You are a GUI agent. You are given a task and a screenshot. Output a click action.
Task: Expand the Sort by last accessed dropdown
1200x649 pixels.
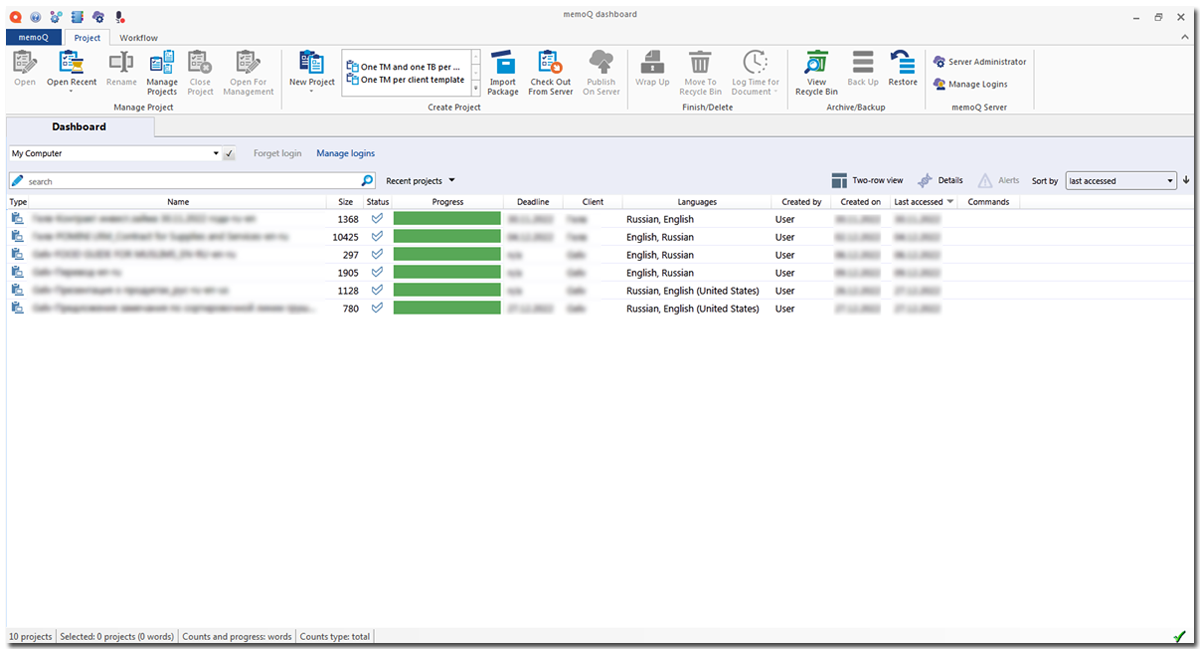[x=1171, y=181]
